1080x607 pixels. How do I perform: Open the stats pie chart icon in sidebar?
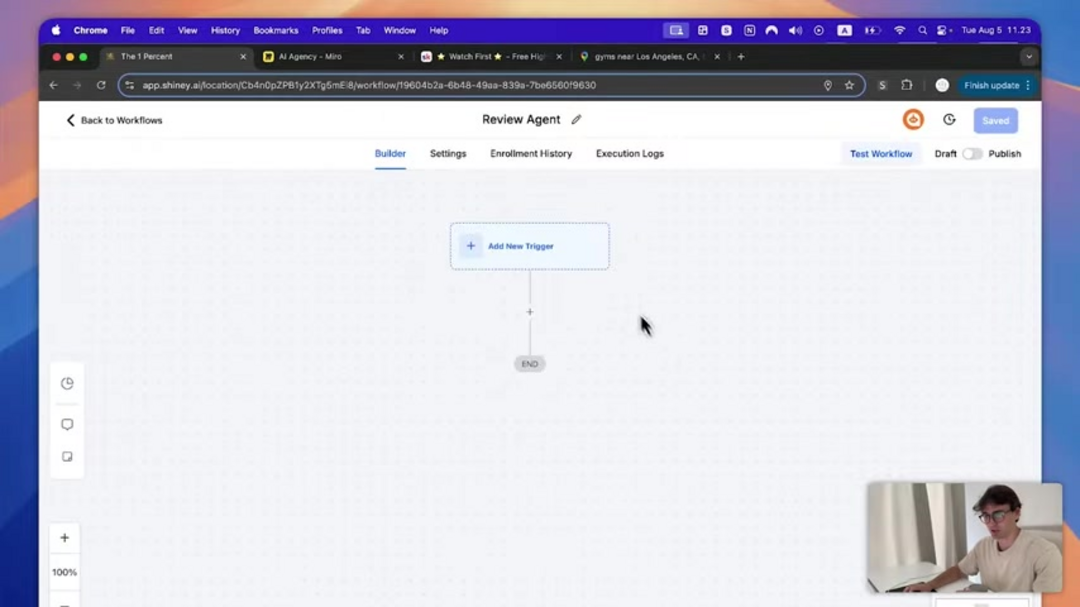coord(67,384)
